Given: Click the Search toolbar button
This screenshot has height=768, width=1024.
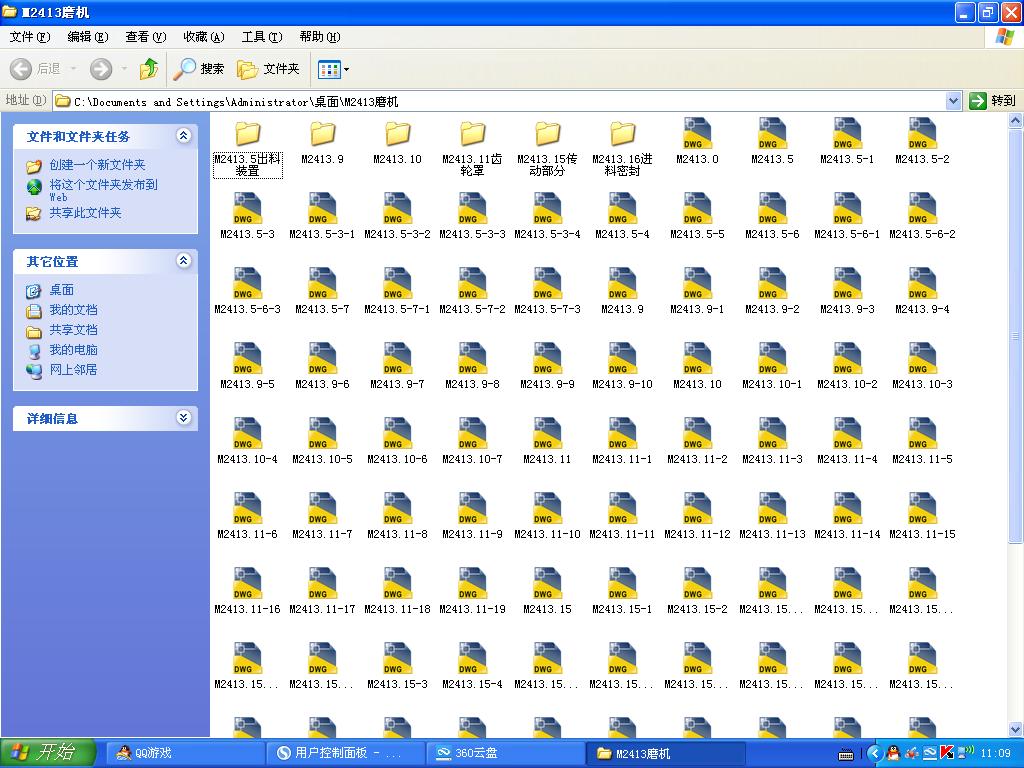Looking at the screenshot, I should click(200, 69).
